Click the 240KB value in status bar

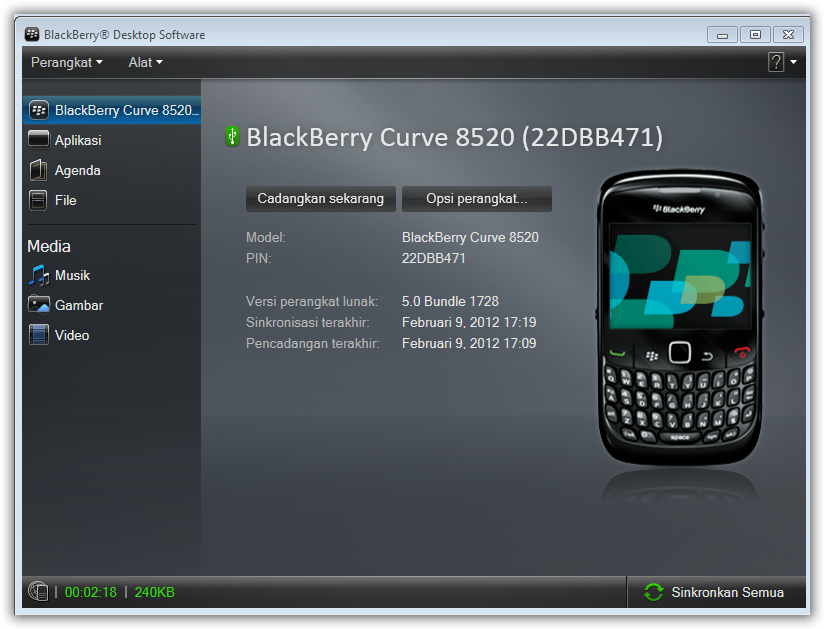click(154, 592)
